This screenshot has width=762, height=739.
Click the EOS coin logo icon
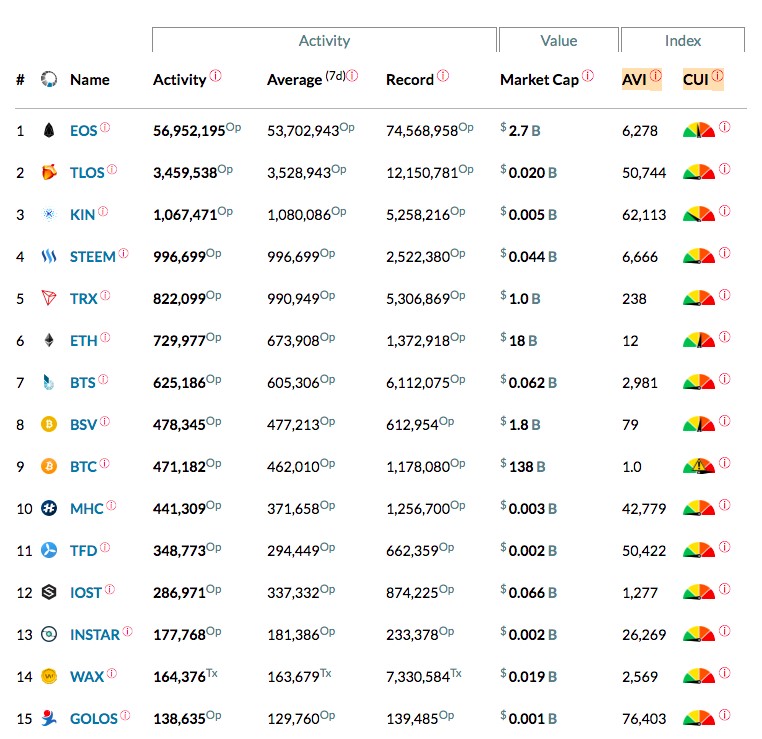(x=49, y=130)
